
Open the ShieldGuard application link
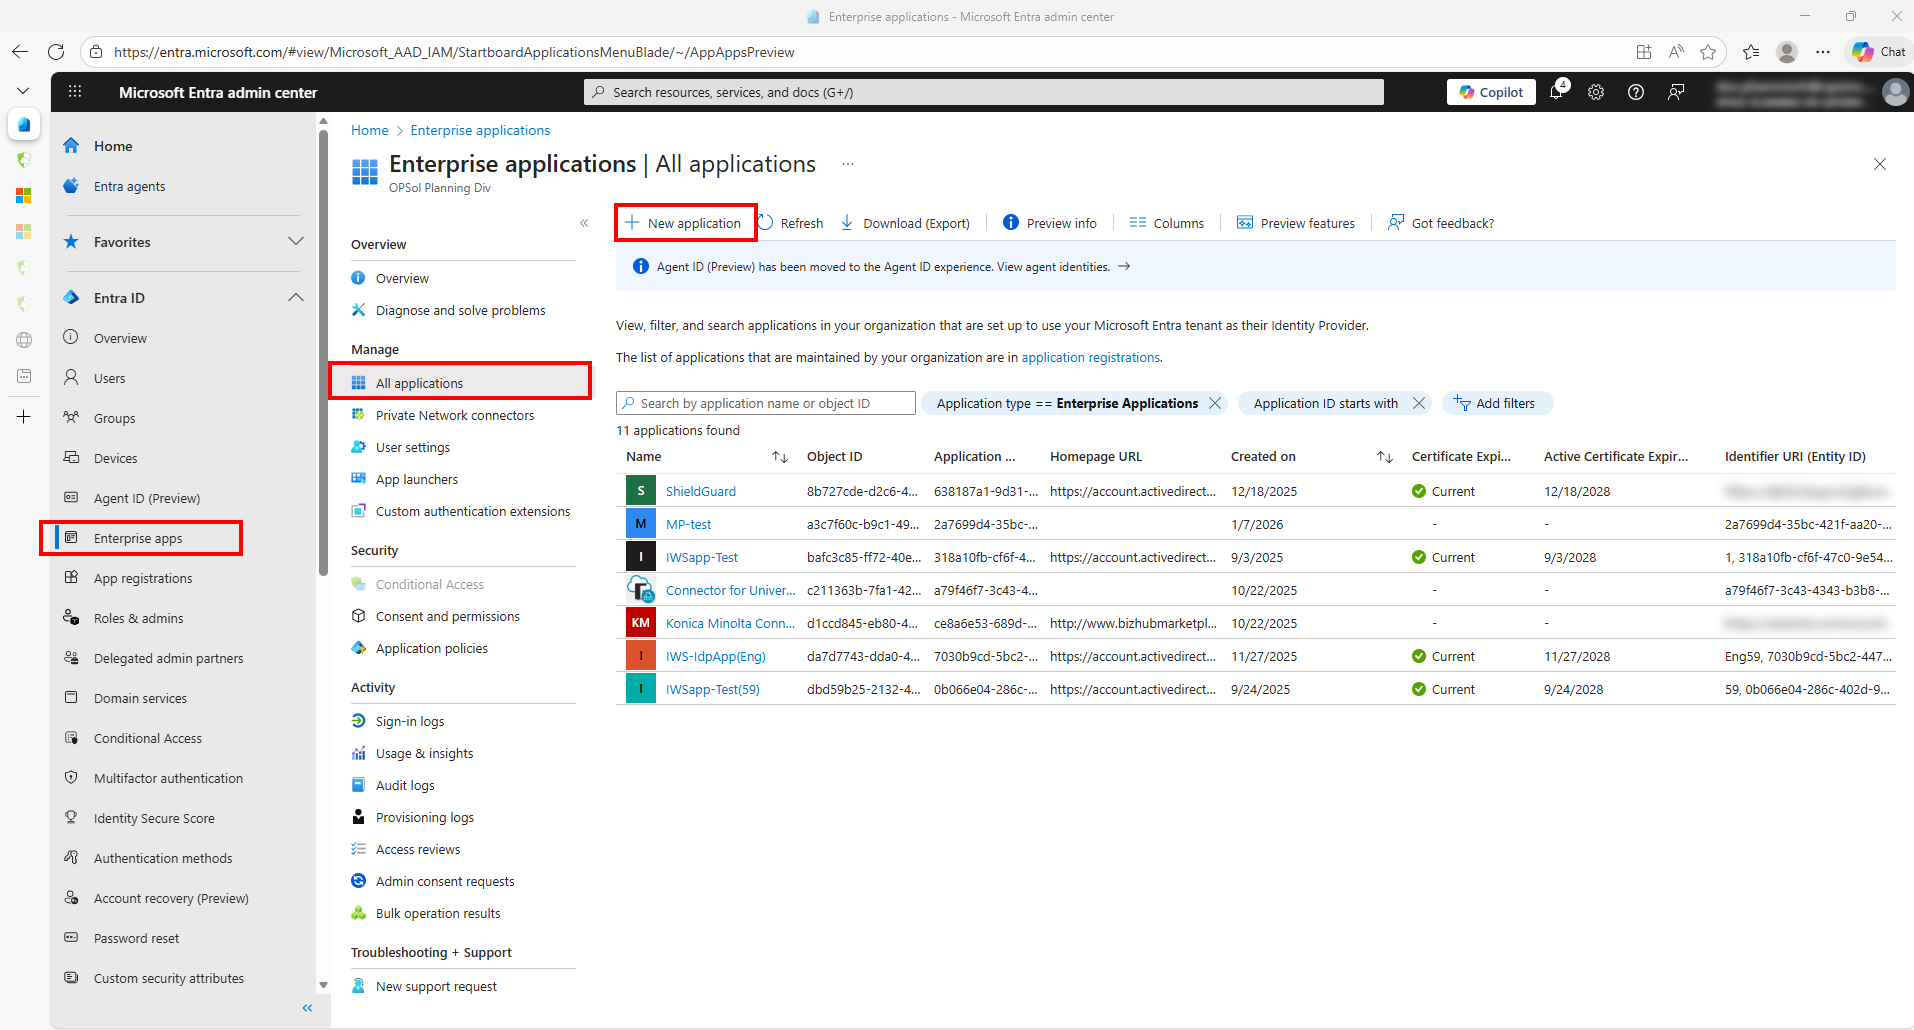700,491
